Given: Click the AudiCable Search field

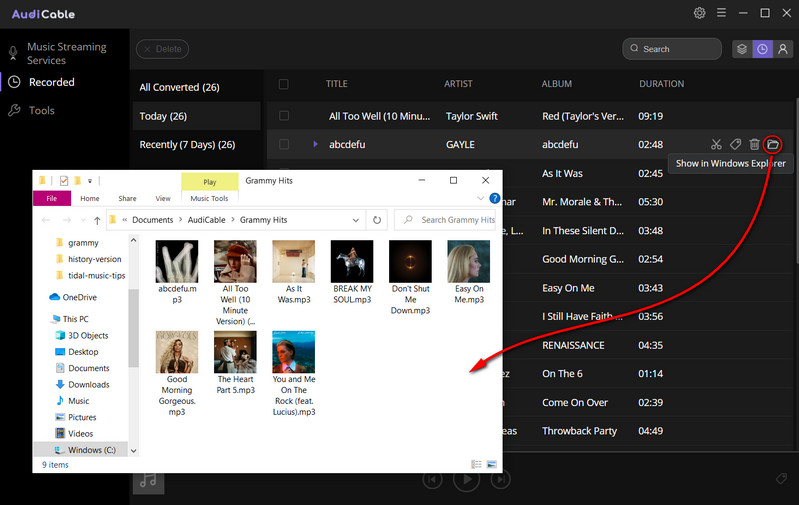Looking at the screenshot, I should [672, 49].
